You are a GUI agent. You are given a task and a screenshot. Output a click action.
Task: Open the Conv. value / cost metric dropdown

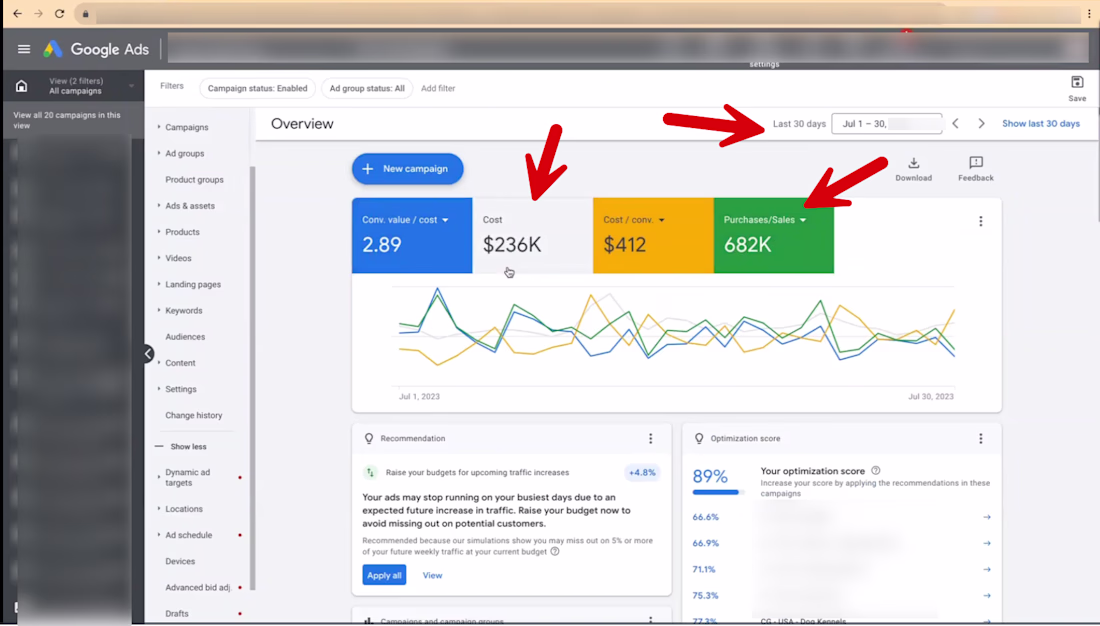tap(445, 220)
